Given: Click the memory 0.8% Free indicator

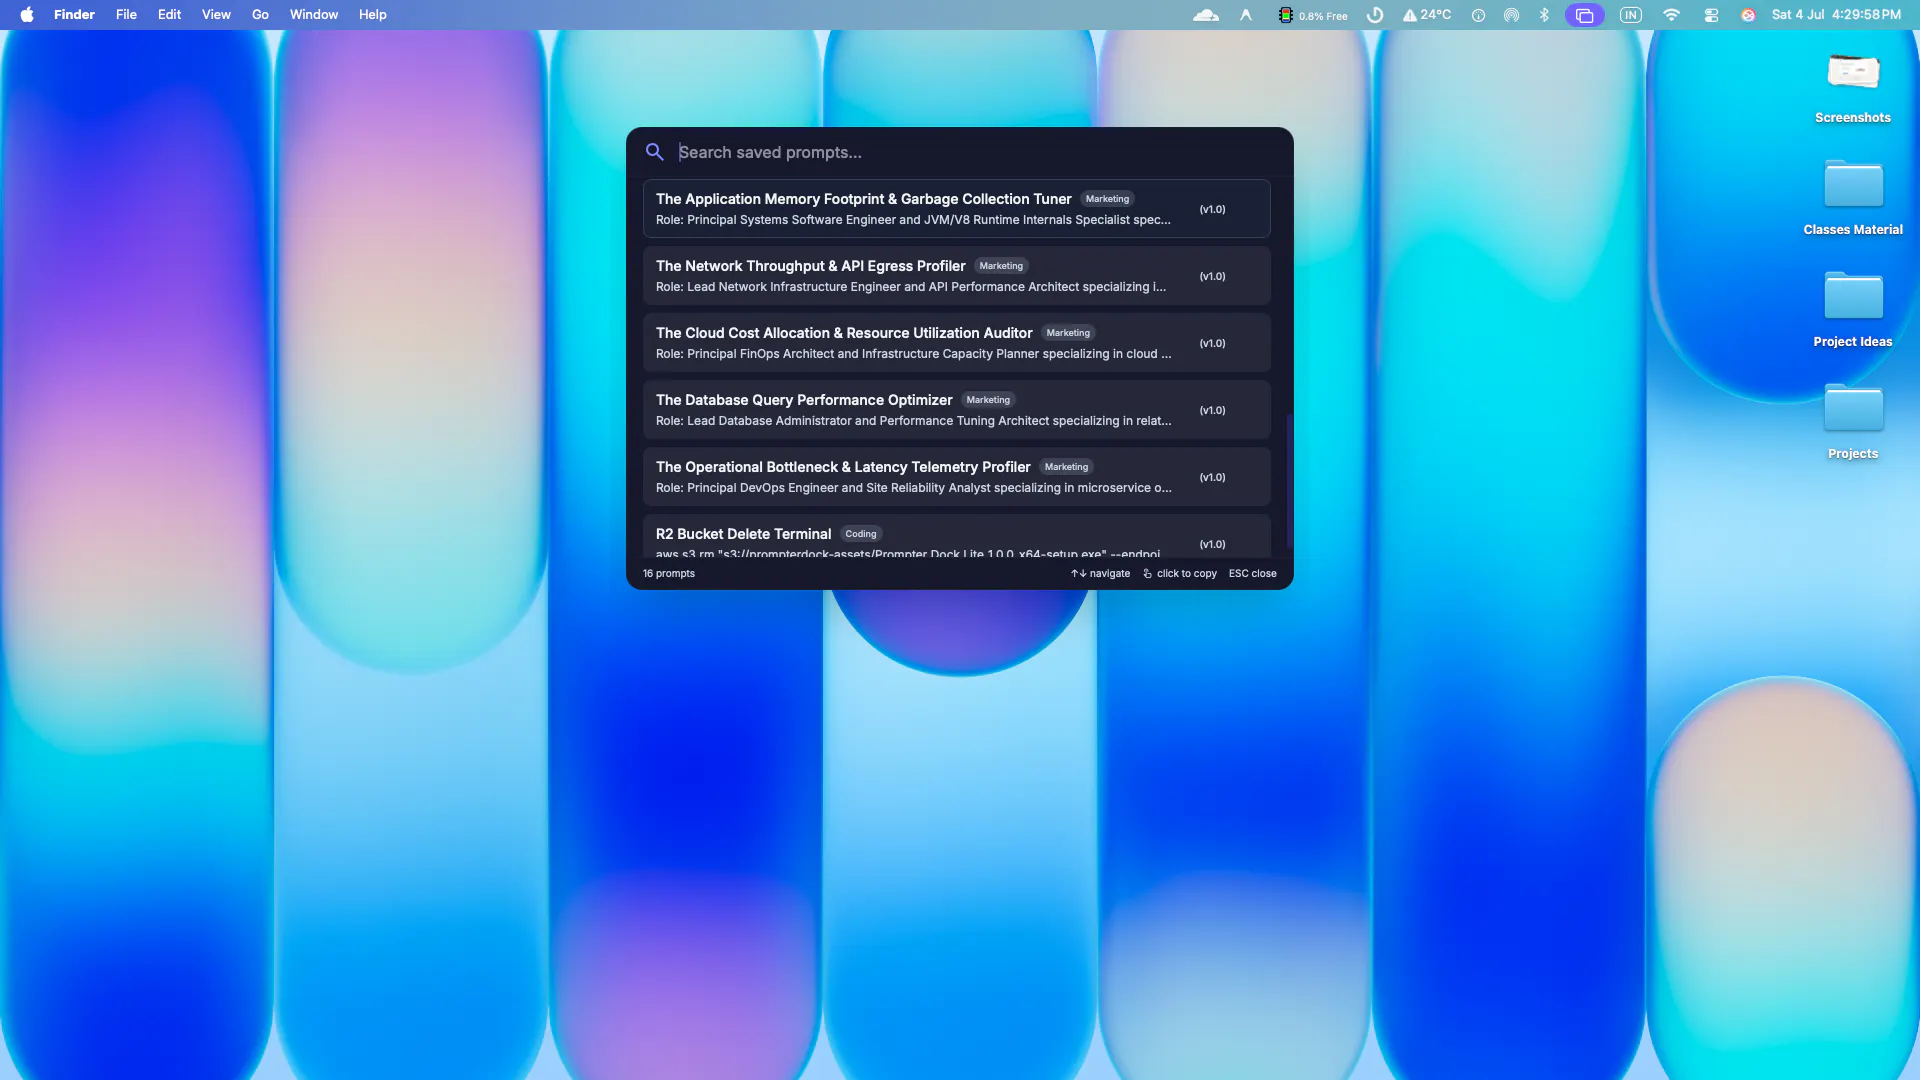Looking at the screenshot, I should [1313, 15].
